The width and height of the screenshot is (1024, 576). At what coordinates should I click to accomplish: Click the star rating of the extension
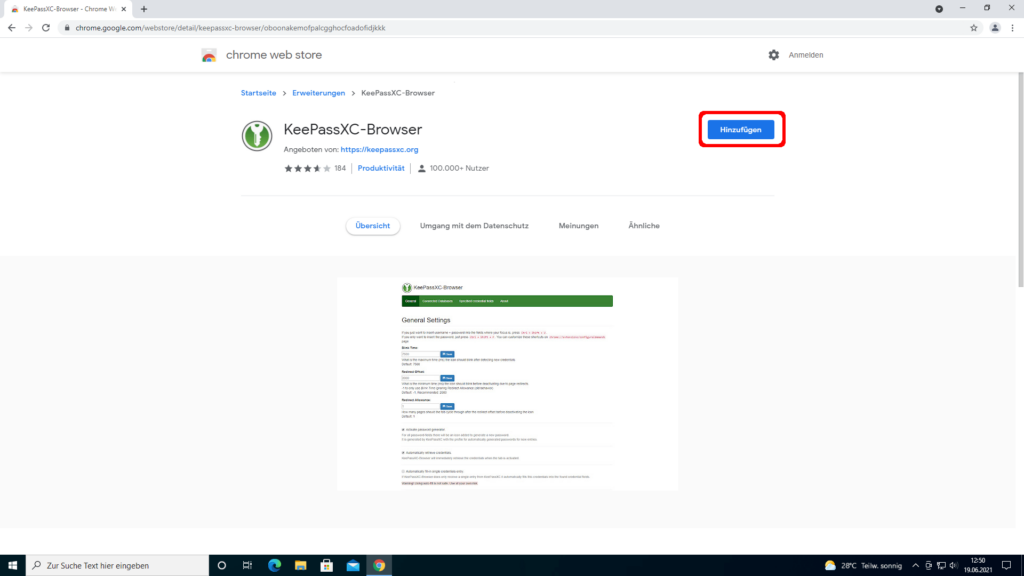(308, 168)
